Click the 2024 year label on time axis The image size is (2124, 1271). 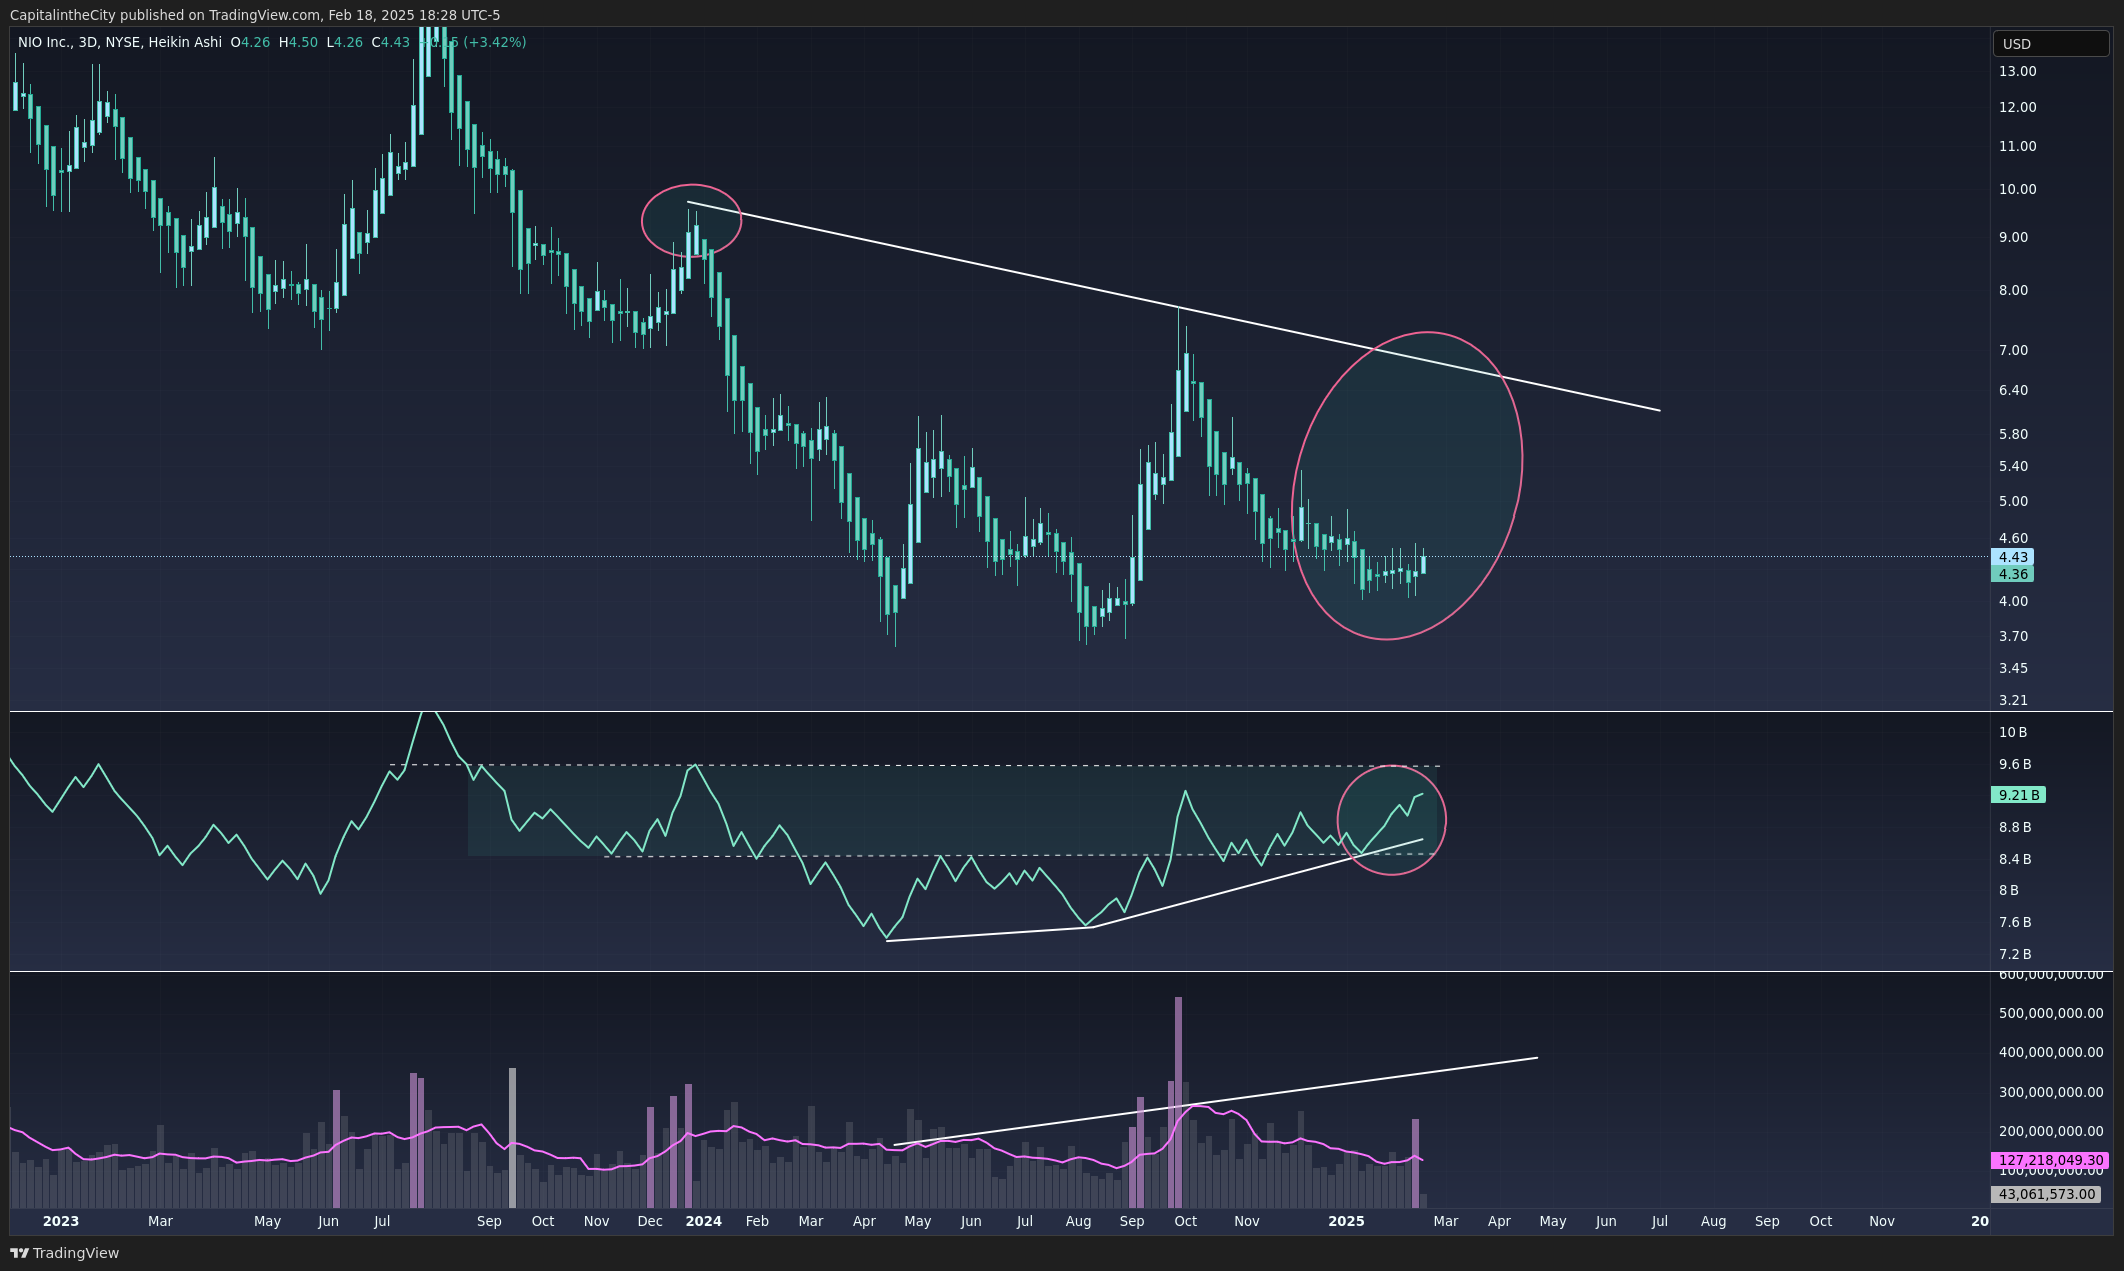click(704, 1221)
